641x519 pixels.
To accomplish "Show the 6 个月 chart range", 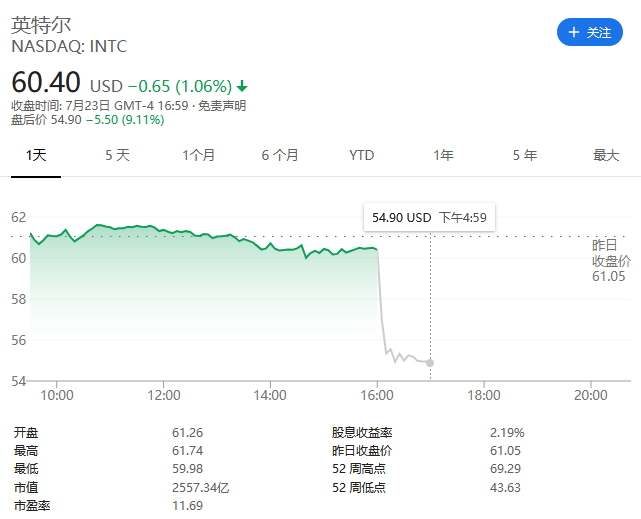I will point(280,155).
